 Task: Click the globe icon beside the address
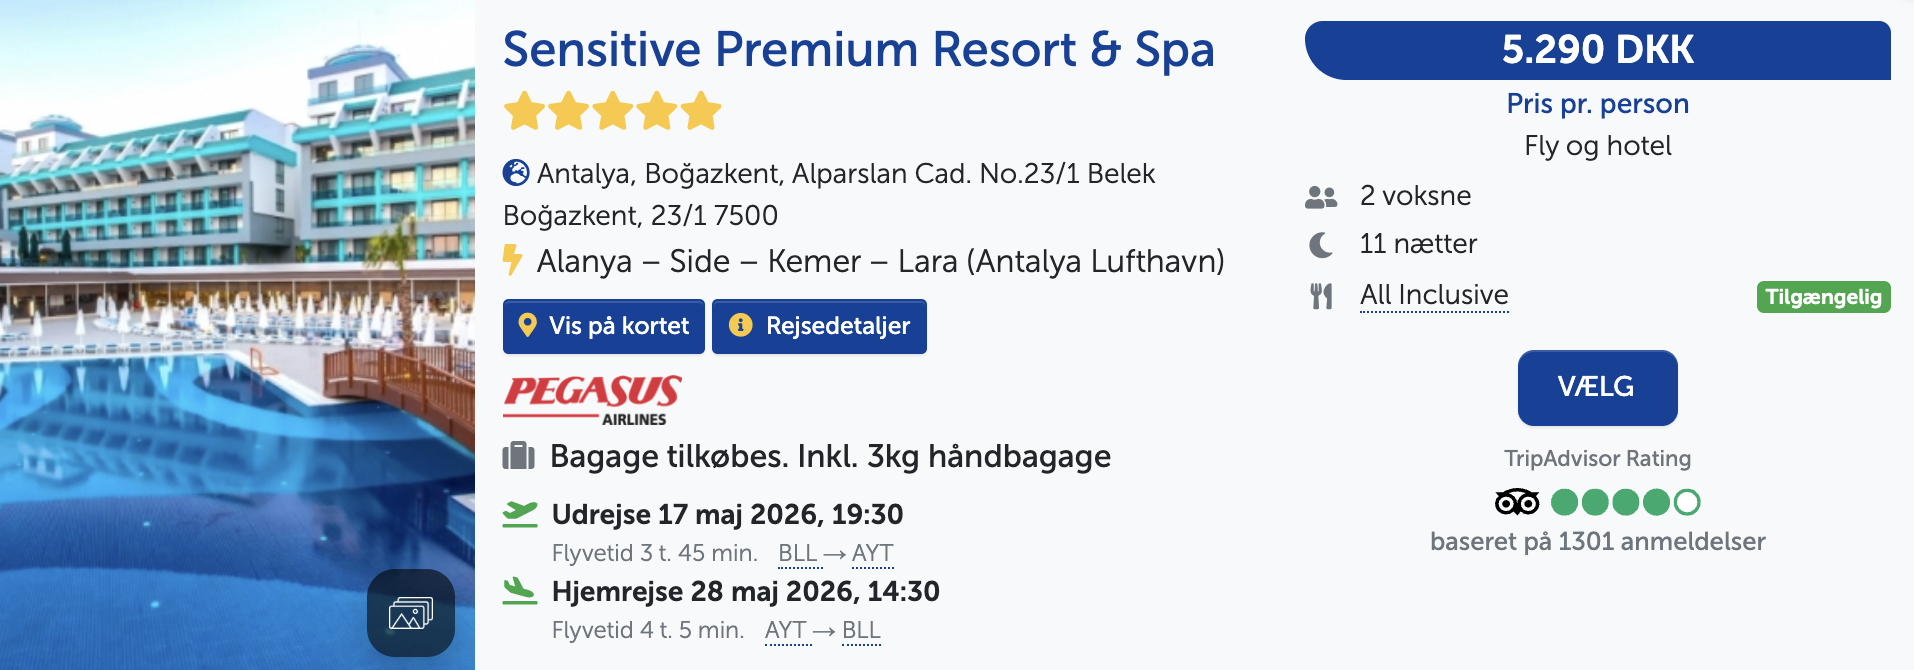click(516, 173)
